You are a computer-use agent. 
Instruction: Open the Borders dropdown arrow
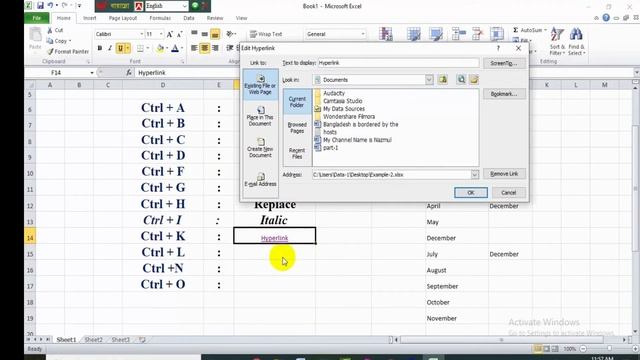point(147,48)
